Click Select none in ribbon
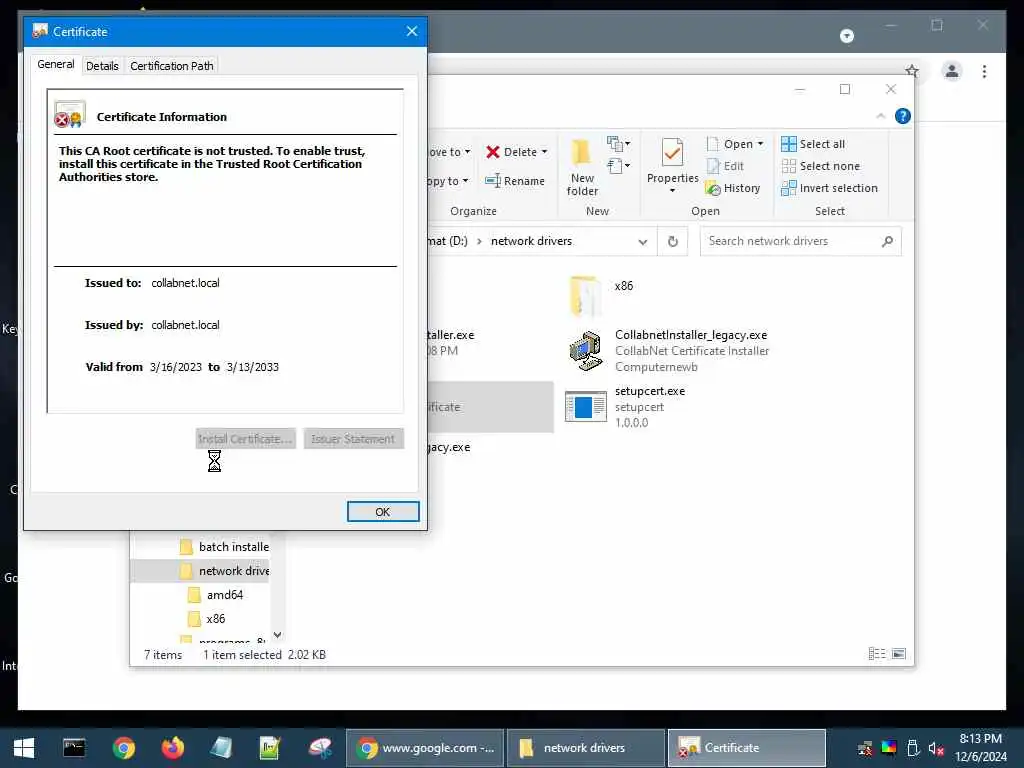Viewport: 1024px width, 768px height. (x=820, y=166)
